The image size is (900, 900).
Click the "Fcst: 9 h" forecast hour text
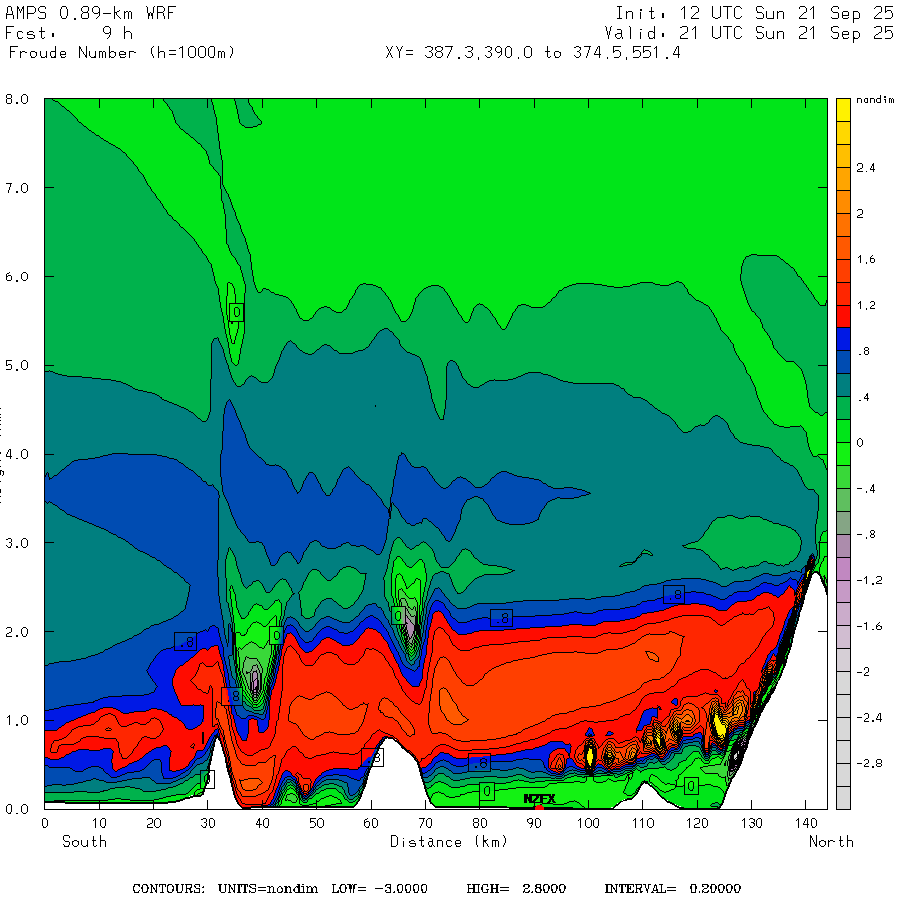coord(69,33)
